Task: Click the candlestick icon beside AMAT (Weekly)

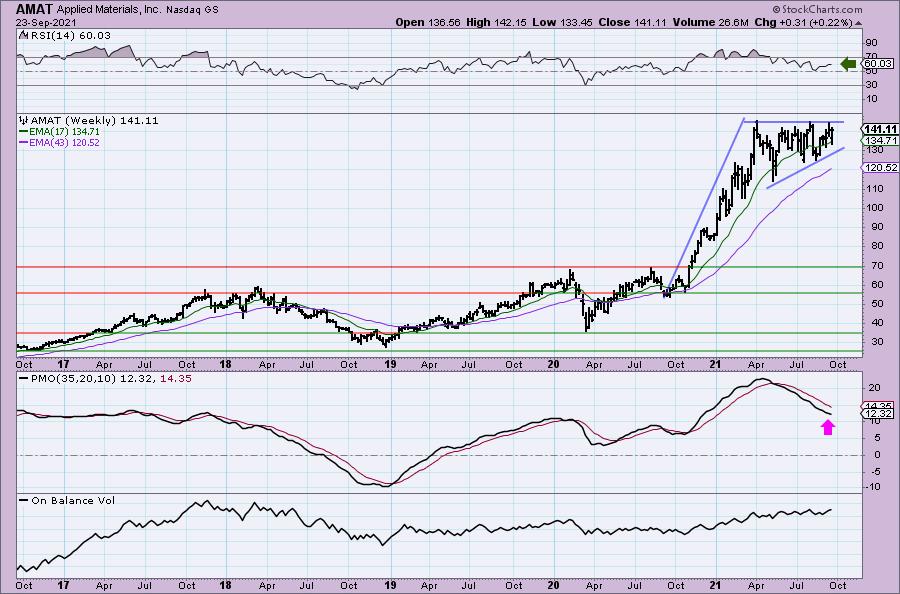Action: tap(24, 121)
